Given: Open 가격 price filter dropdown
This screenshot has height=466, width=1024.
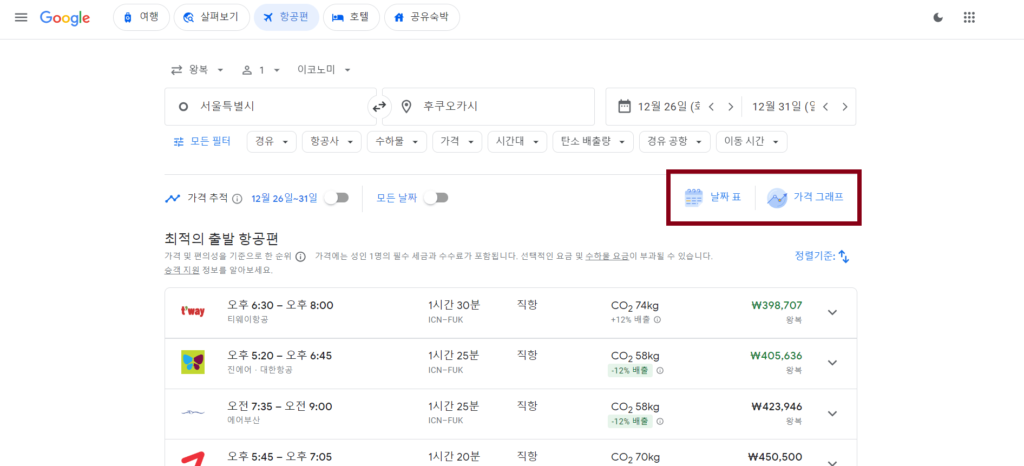Looking at the screenshot, I should pyautogui.click(x=457, y=142).
